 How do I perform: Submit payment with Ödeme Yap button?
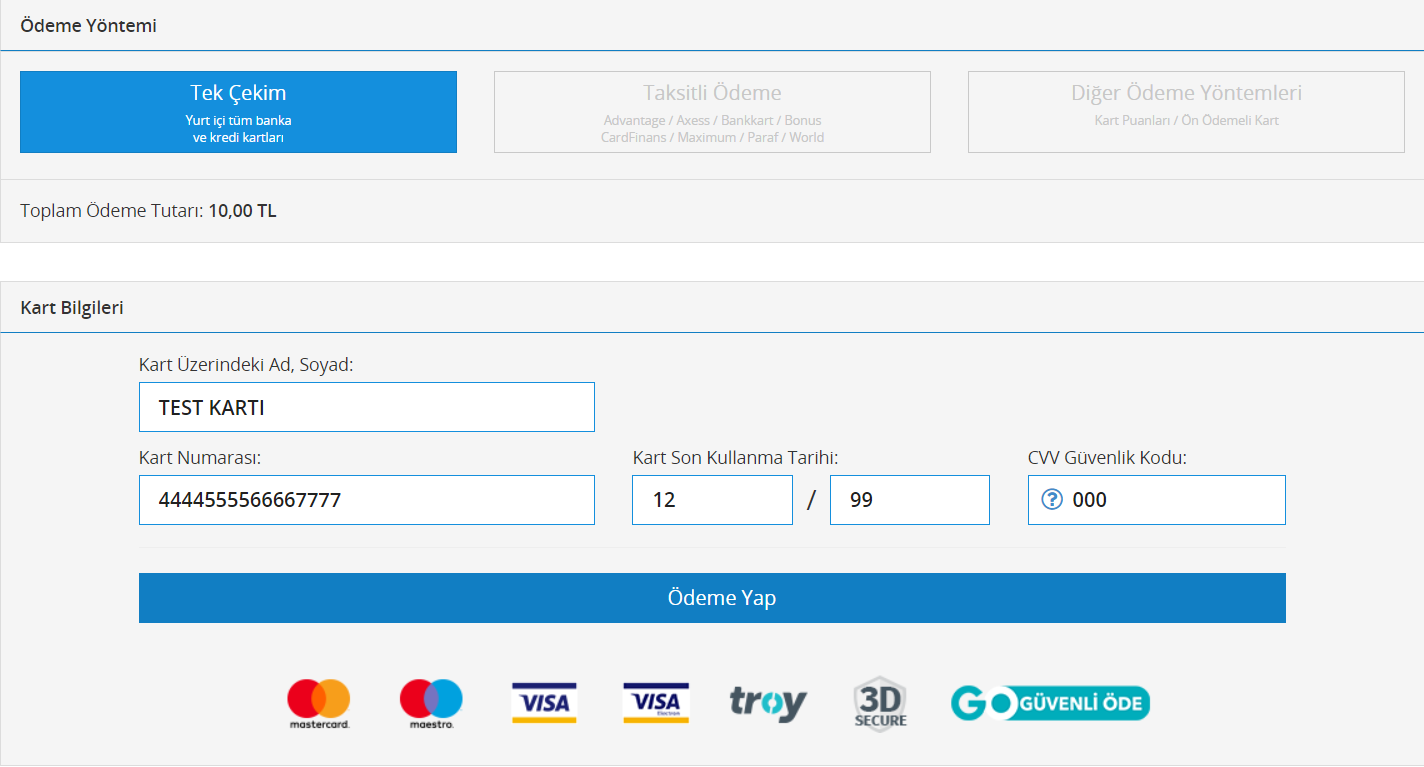tap(712, 598)
